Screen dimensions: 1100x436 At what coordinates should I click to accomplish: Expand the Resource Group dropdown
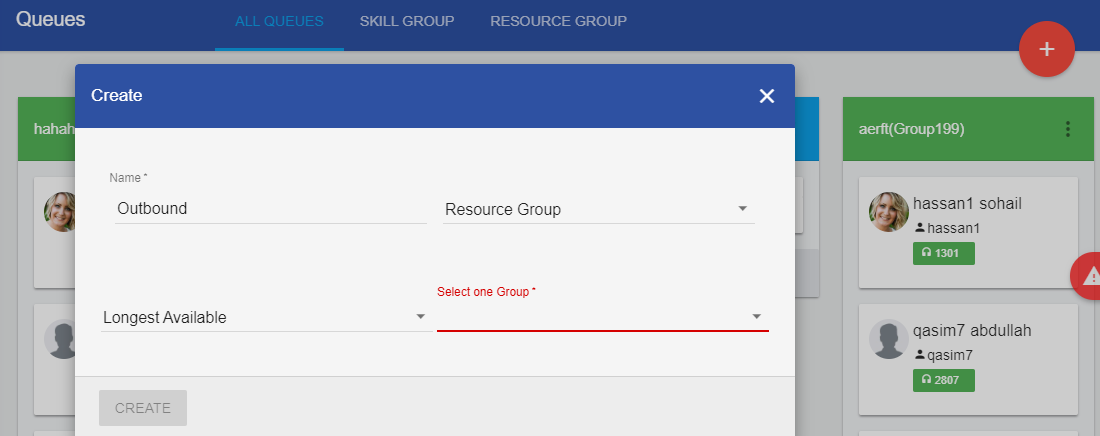(x=597, y=209)
